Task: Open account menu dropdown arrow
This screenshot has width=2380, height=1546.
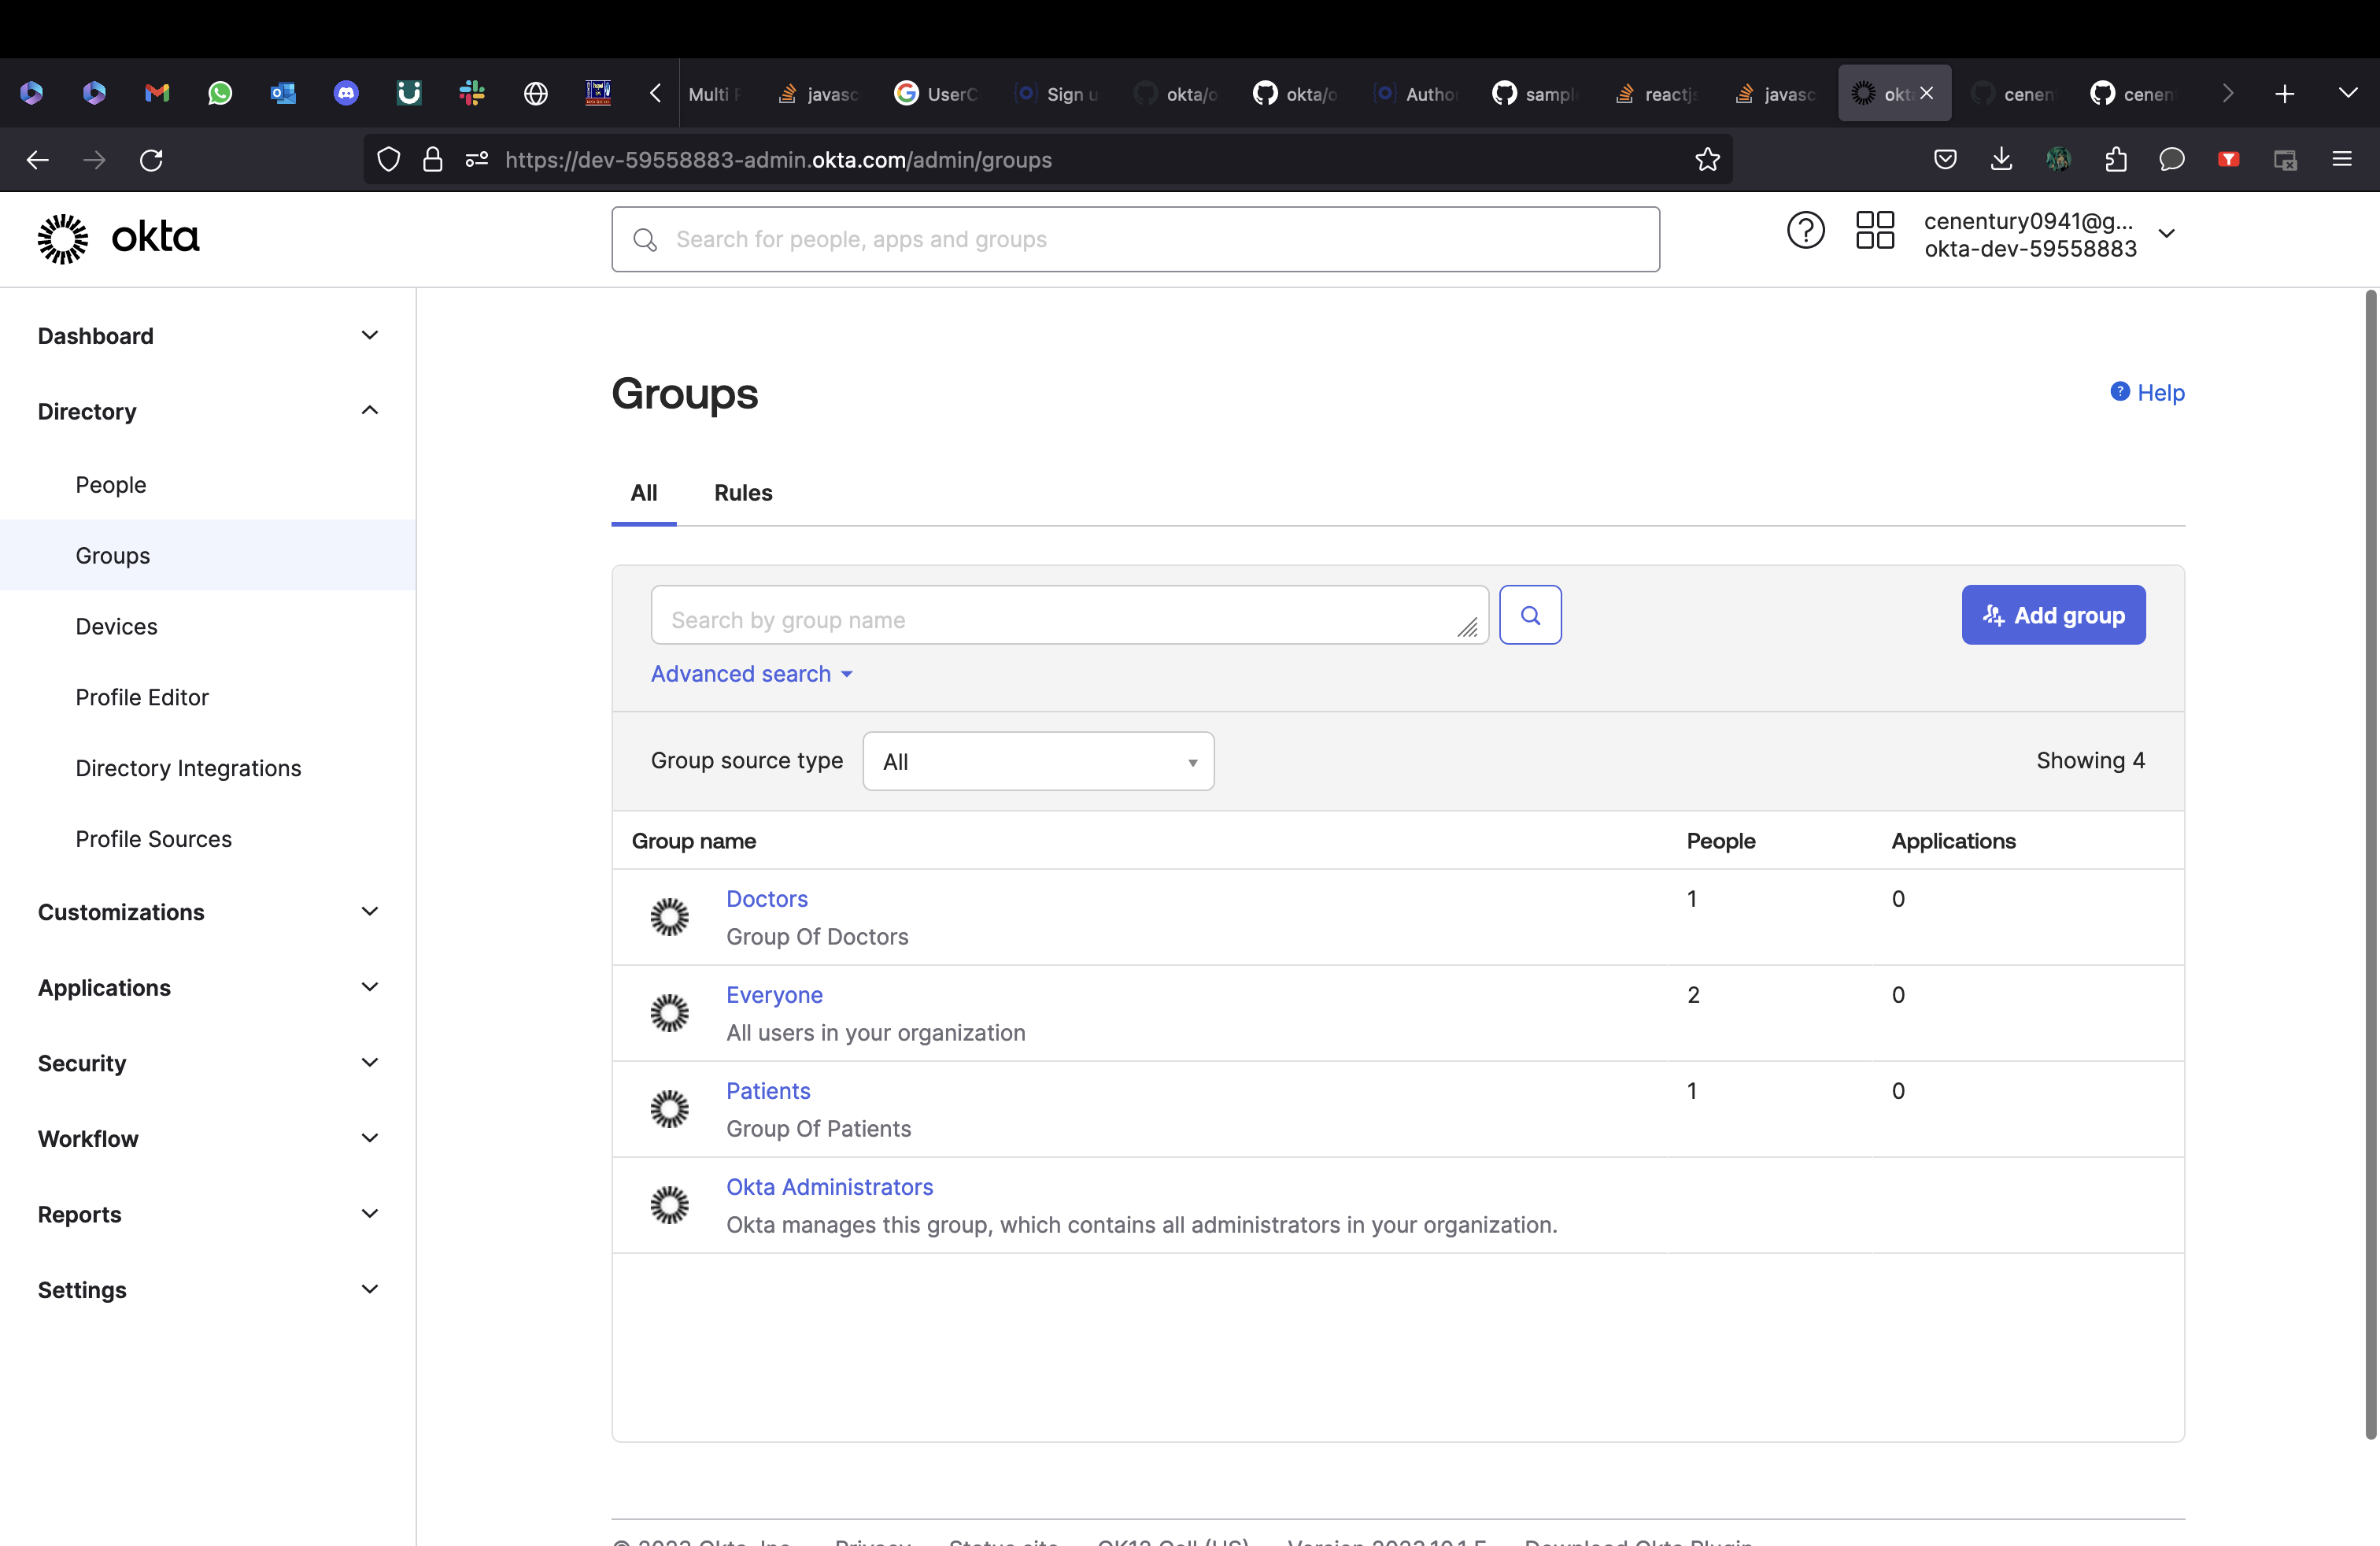Action: (x=2166, y=234)
